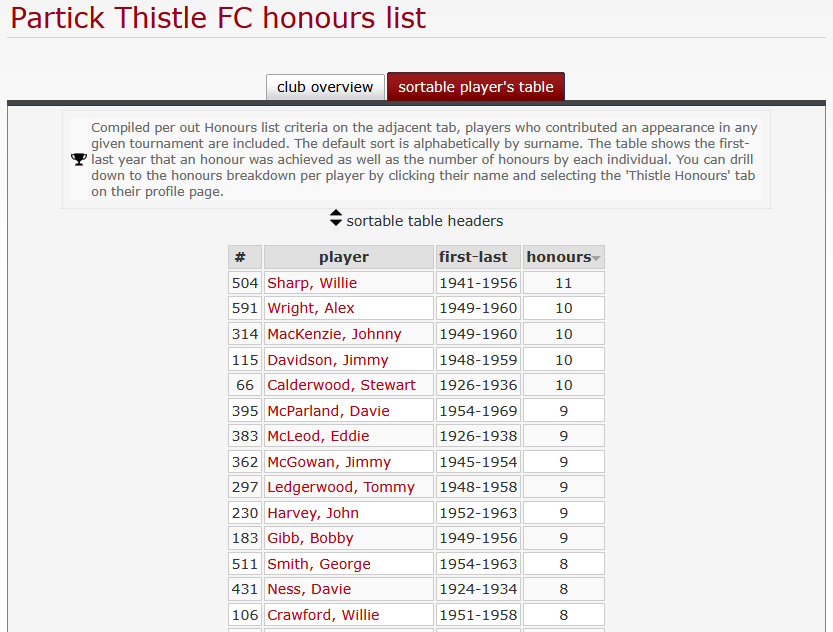The width and height of the screenshot is (833, 632).
Task: Click the trophy icon beside the description
Action: click(79, 159)
